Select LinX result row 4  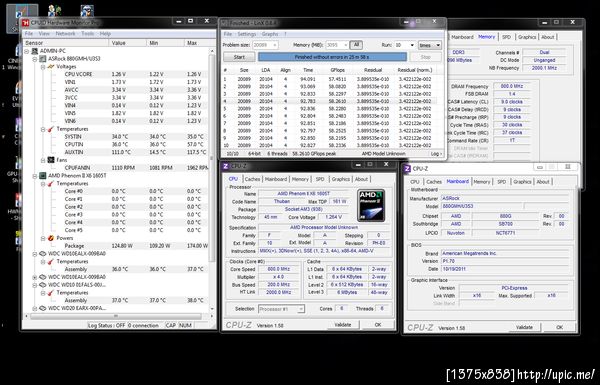329,101
